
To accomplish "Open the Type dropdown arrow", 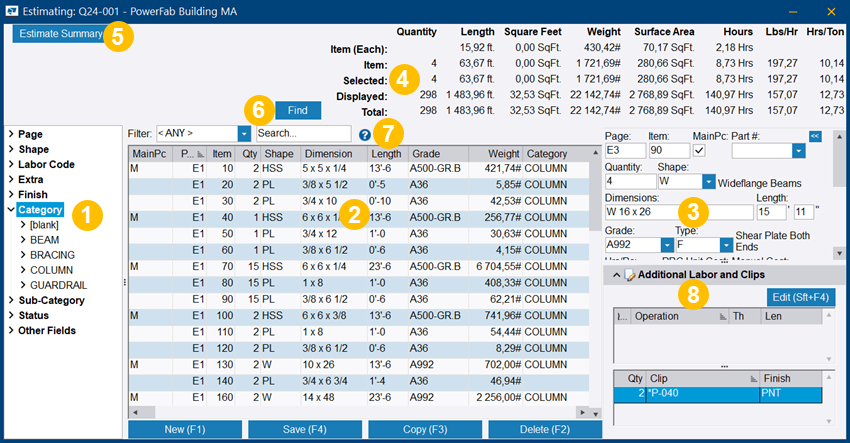I will [726, 245].
